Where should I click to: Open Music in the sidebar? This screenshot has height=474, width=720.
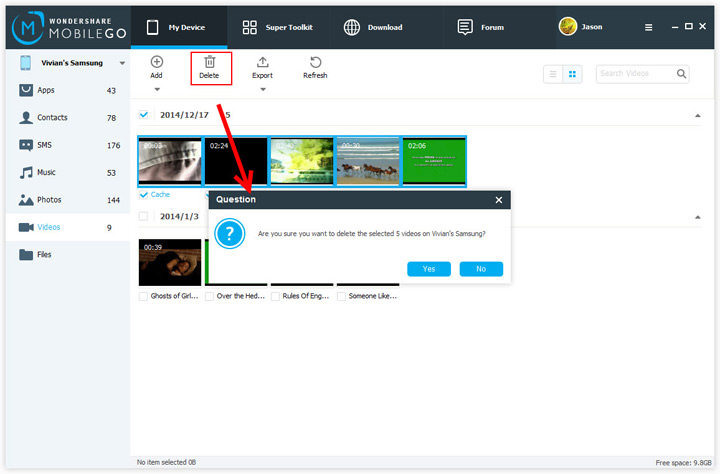[68, 172]
